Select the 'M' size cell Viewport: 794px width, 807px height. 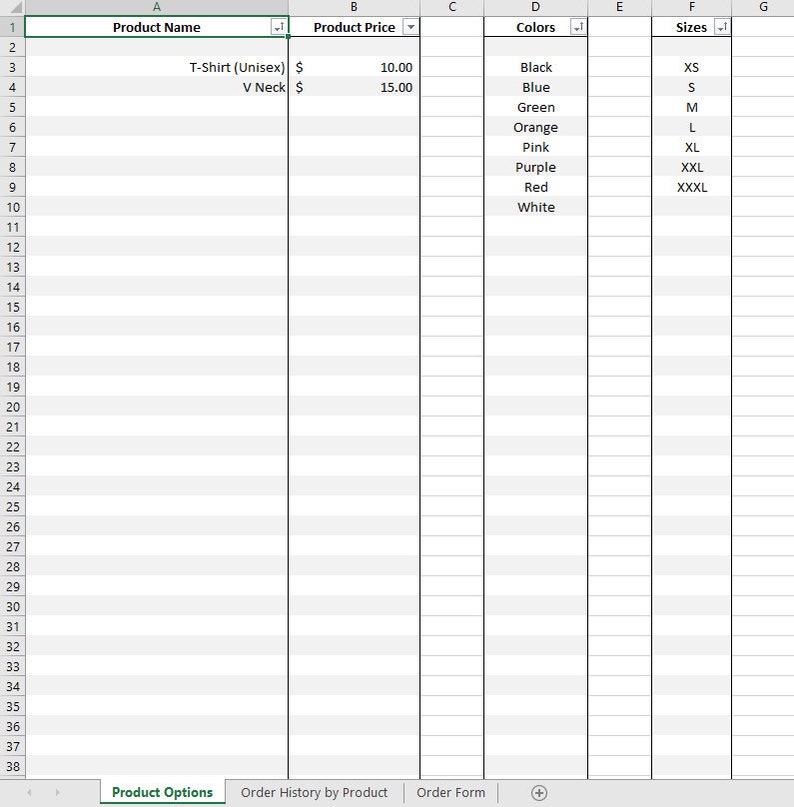tap(692, 108)
